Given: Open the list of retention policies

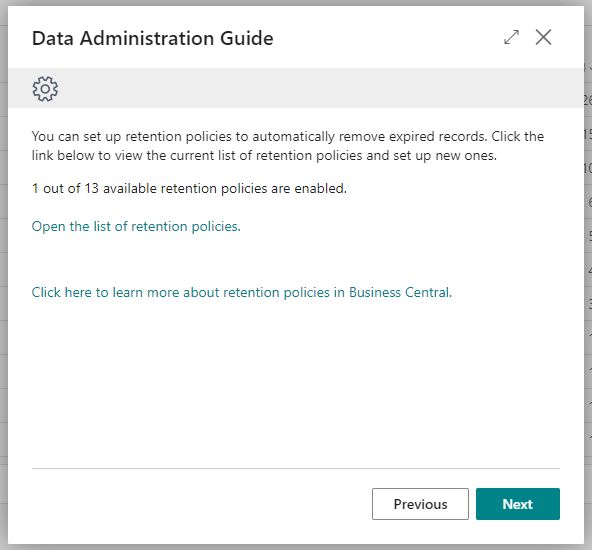Looking at the screenshot, I should [x=136, y=226].
